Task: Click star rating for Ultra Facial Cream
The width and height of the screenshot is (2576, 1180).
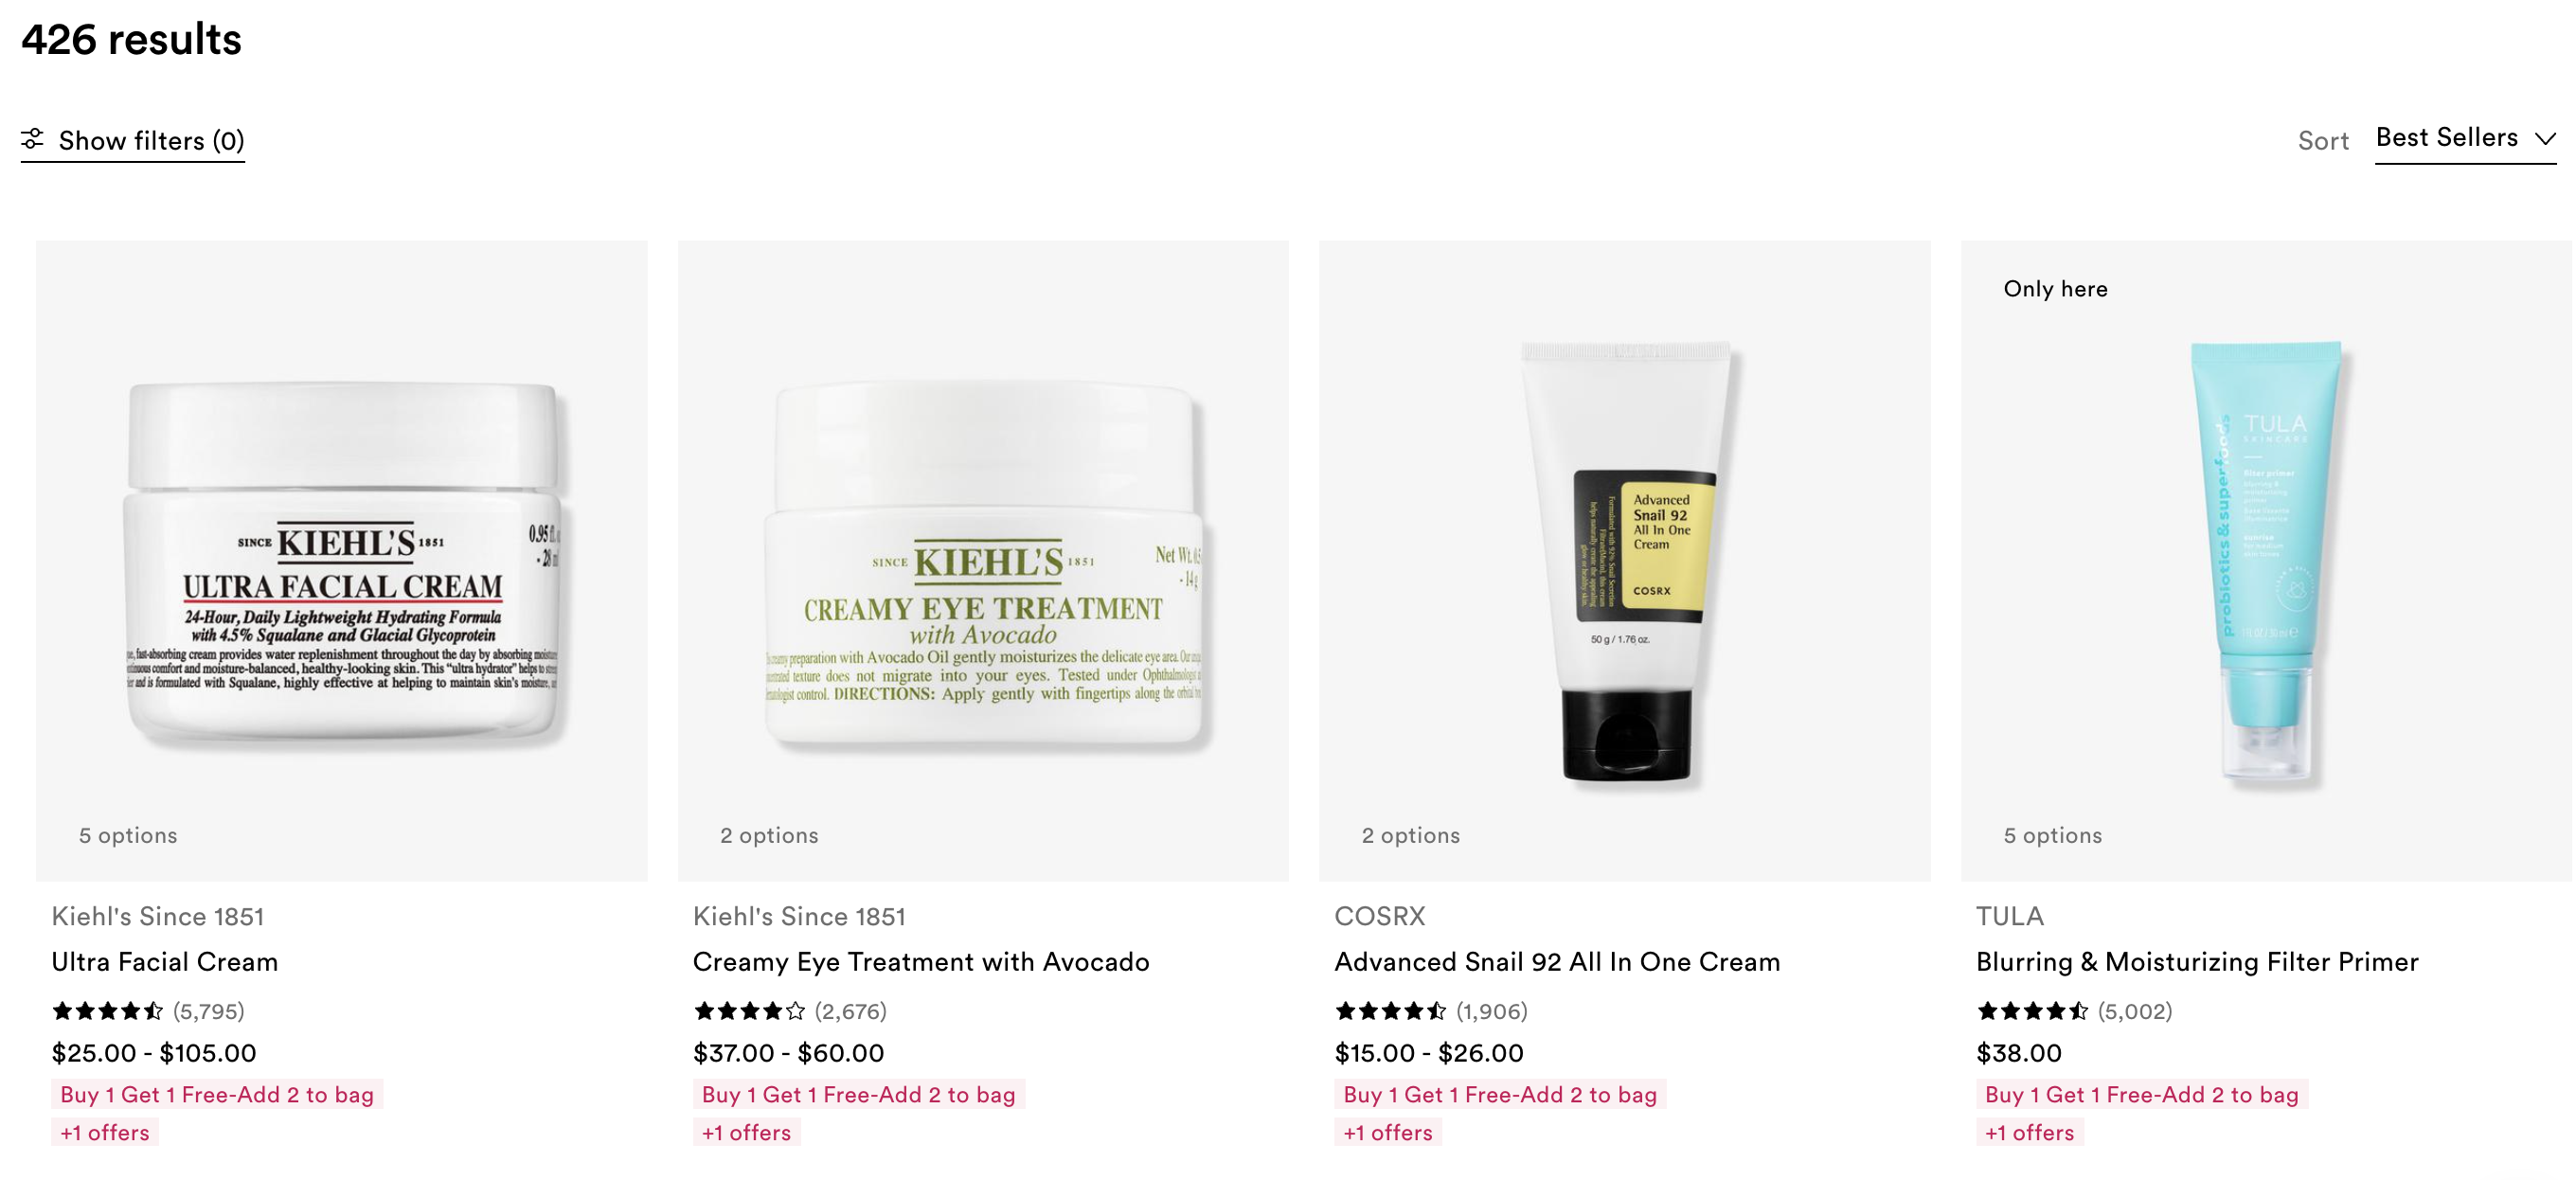Action: point(108,1011)
